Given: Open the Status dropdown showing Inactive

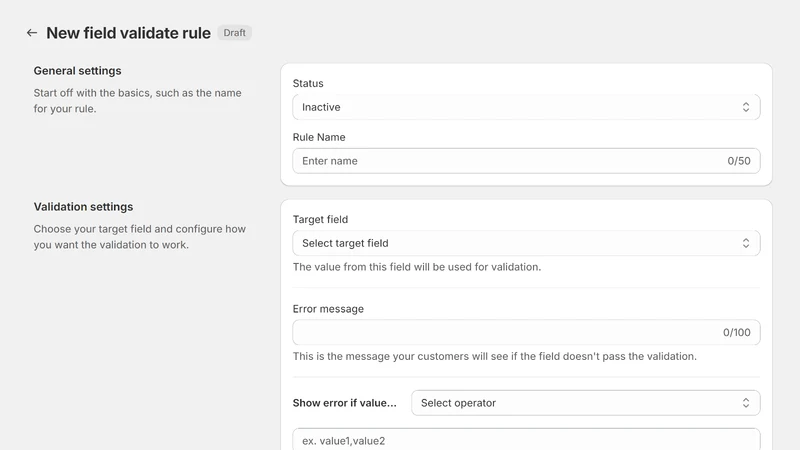Looking at the screenshot, I should click(526, 107).
